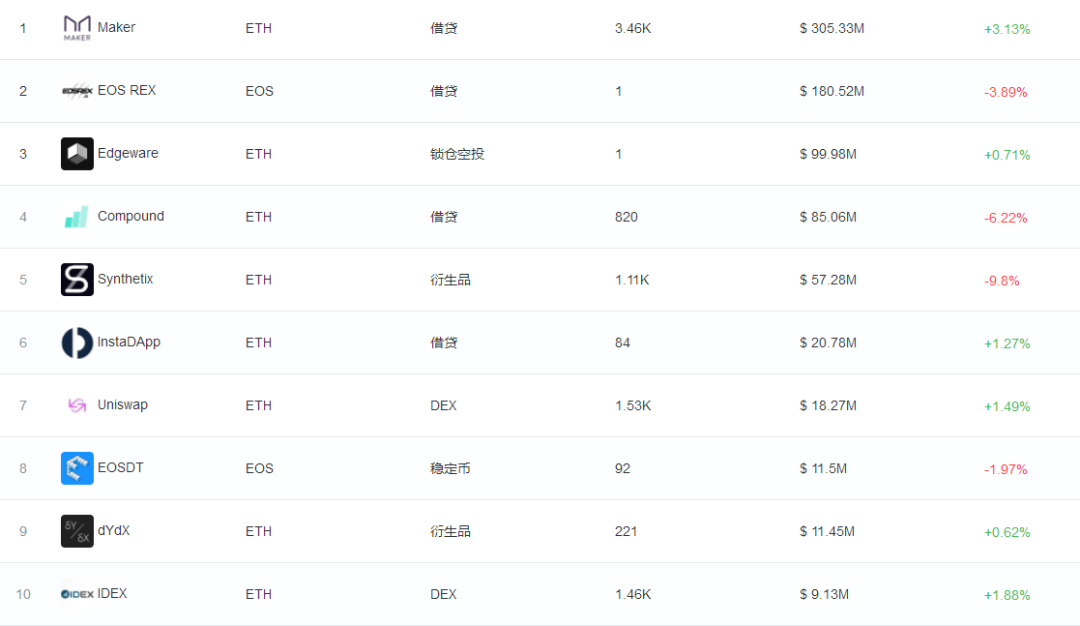The image size is (1080, 626).
Task: Click the Maker logo icon
Action: pos(77,28)
